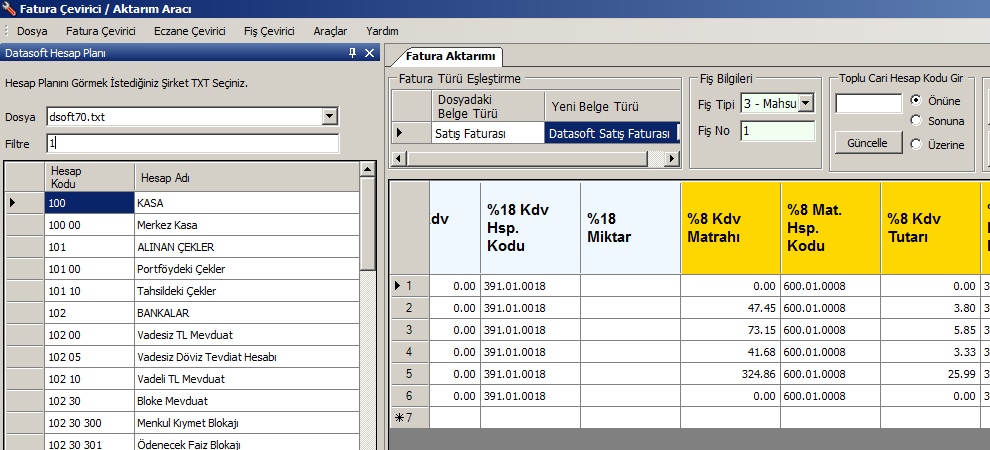Select the Menkul Kıymet Blokajı row
The image size is (990, 450).
point(183,423)
